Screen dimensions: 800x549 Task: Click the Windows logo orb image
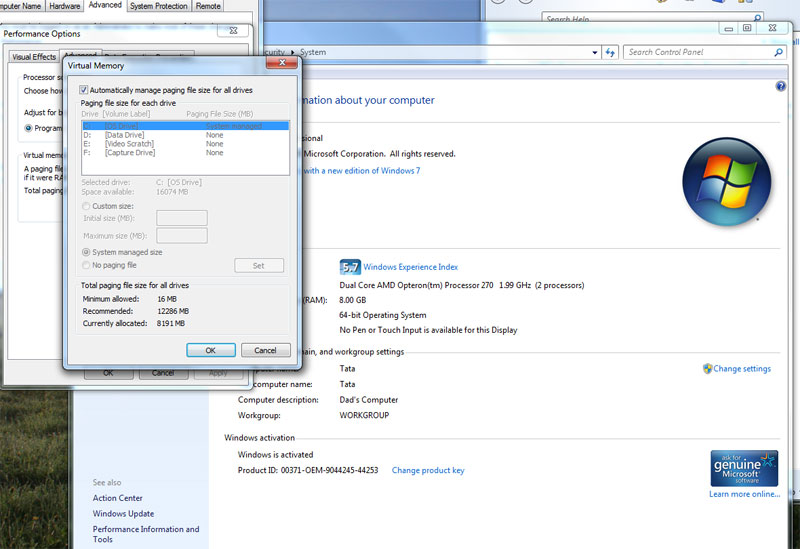click(727, 182)
